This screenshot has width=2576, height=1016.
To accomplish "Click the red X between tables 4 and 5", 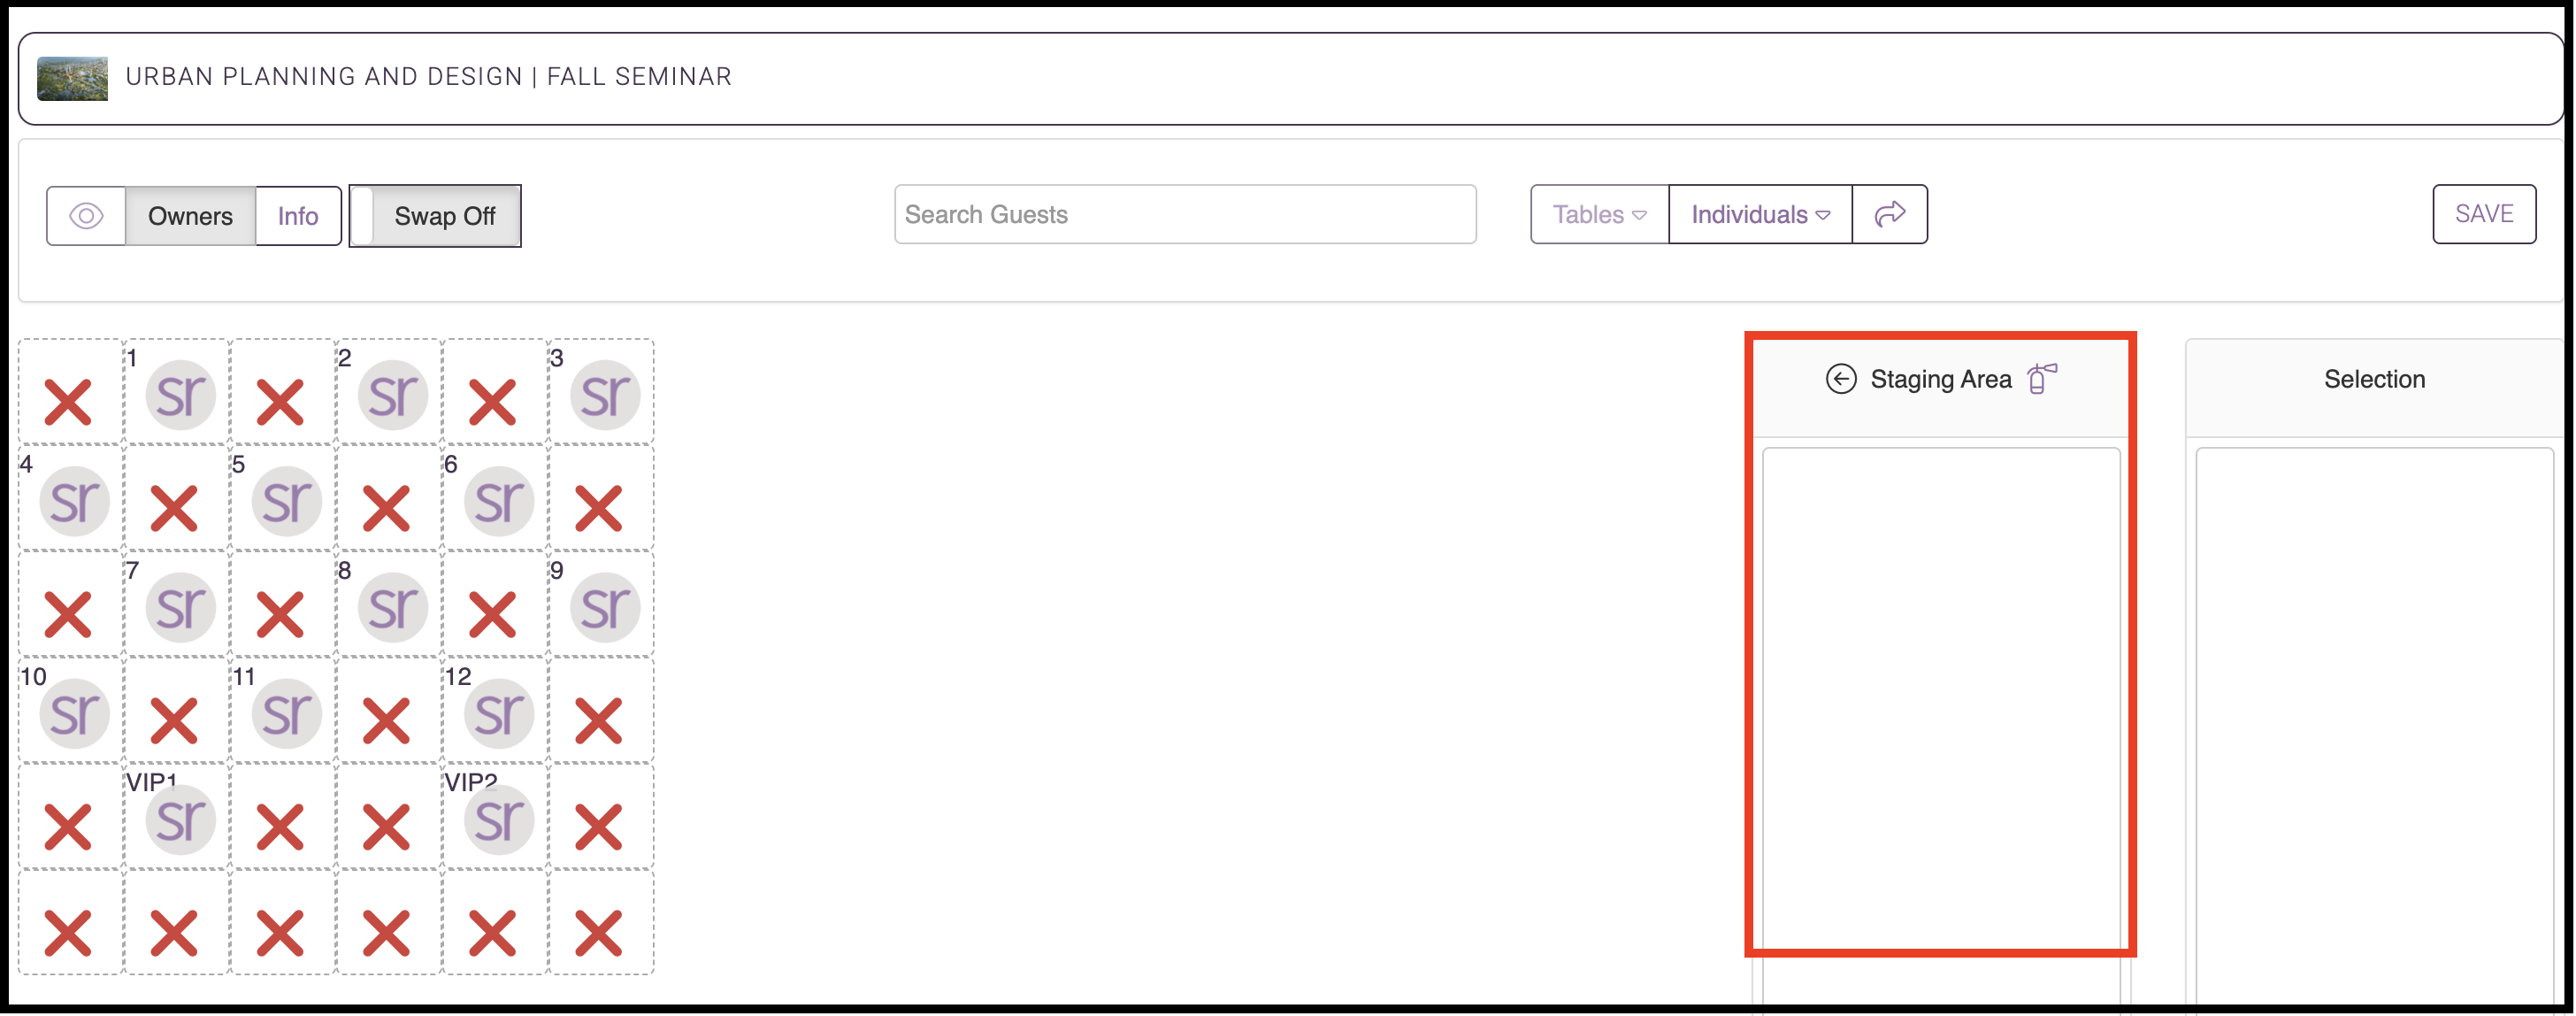I will 174,508.
